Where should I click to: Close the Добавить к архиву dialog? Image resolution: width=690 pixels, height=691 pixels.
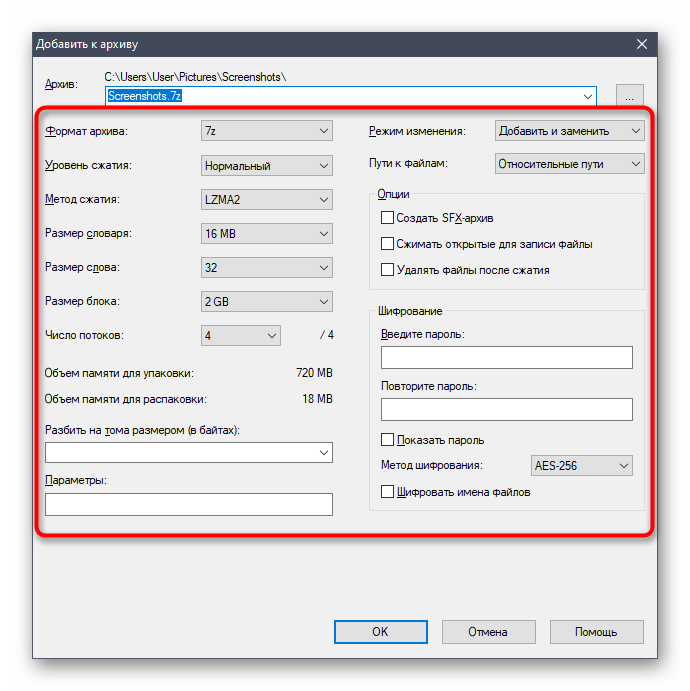[x=642, y=44]
